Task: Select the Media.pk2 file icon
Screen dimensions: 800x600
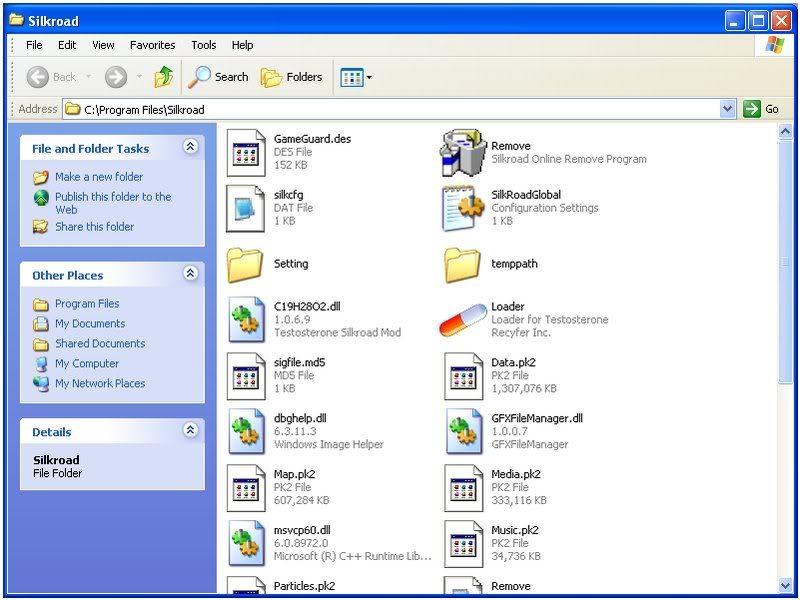Action: click(x=463, y=488)
